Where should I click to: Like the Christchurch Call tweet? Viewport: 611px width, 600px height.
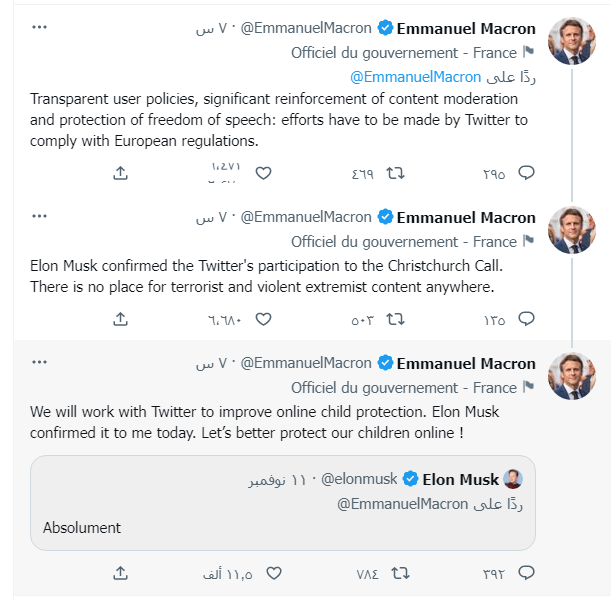coord(264,320)
